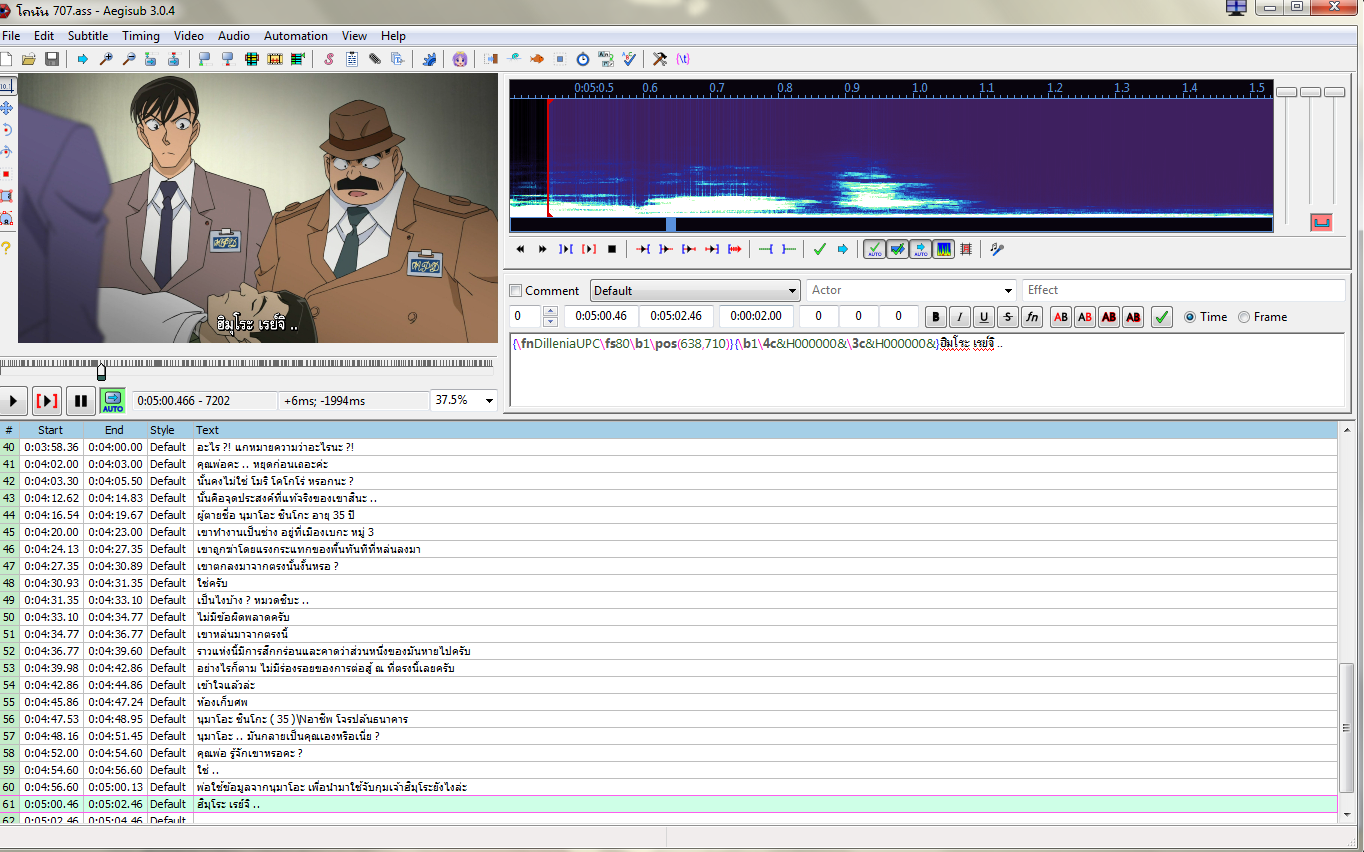Open font chooser with fn button
The height and width of the screenshot is (852, 1364).
[1032, 317]
